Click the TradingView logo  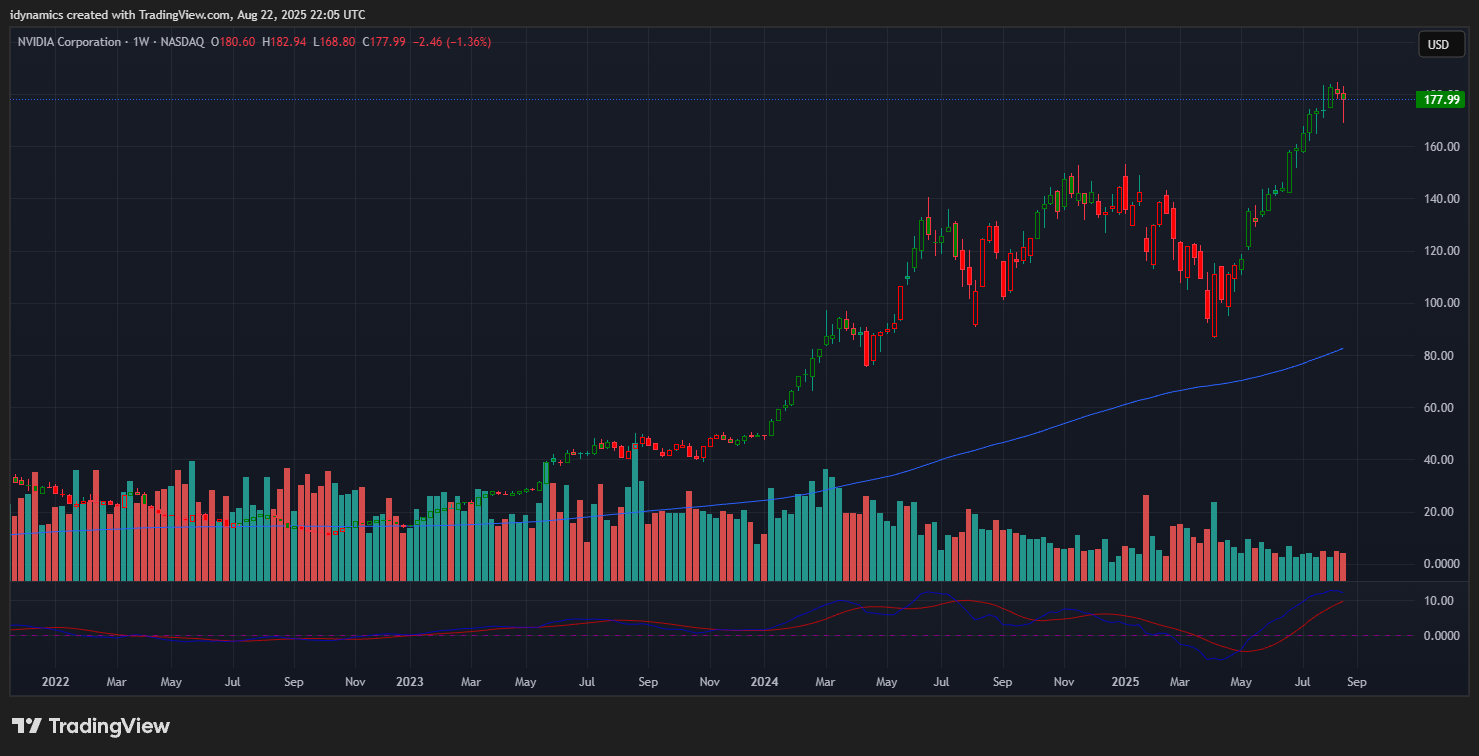click(x=91, y=726)
